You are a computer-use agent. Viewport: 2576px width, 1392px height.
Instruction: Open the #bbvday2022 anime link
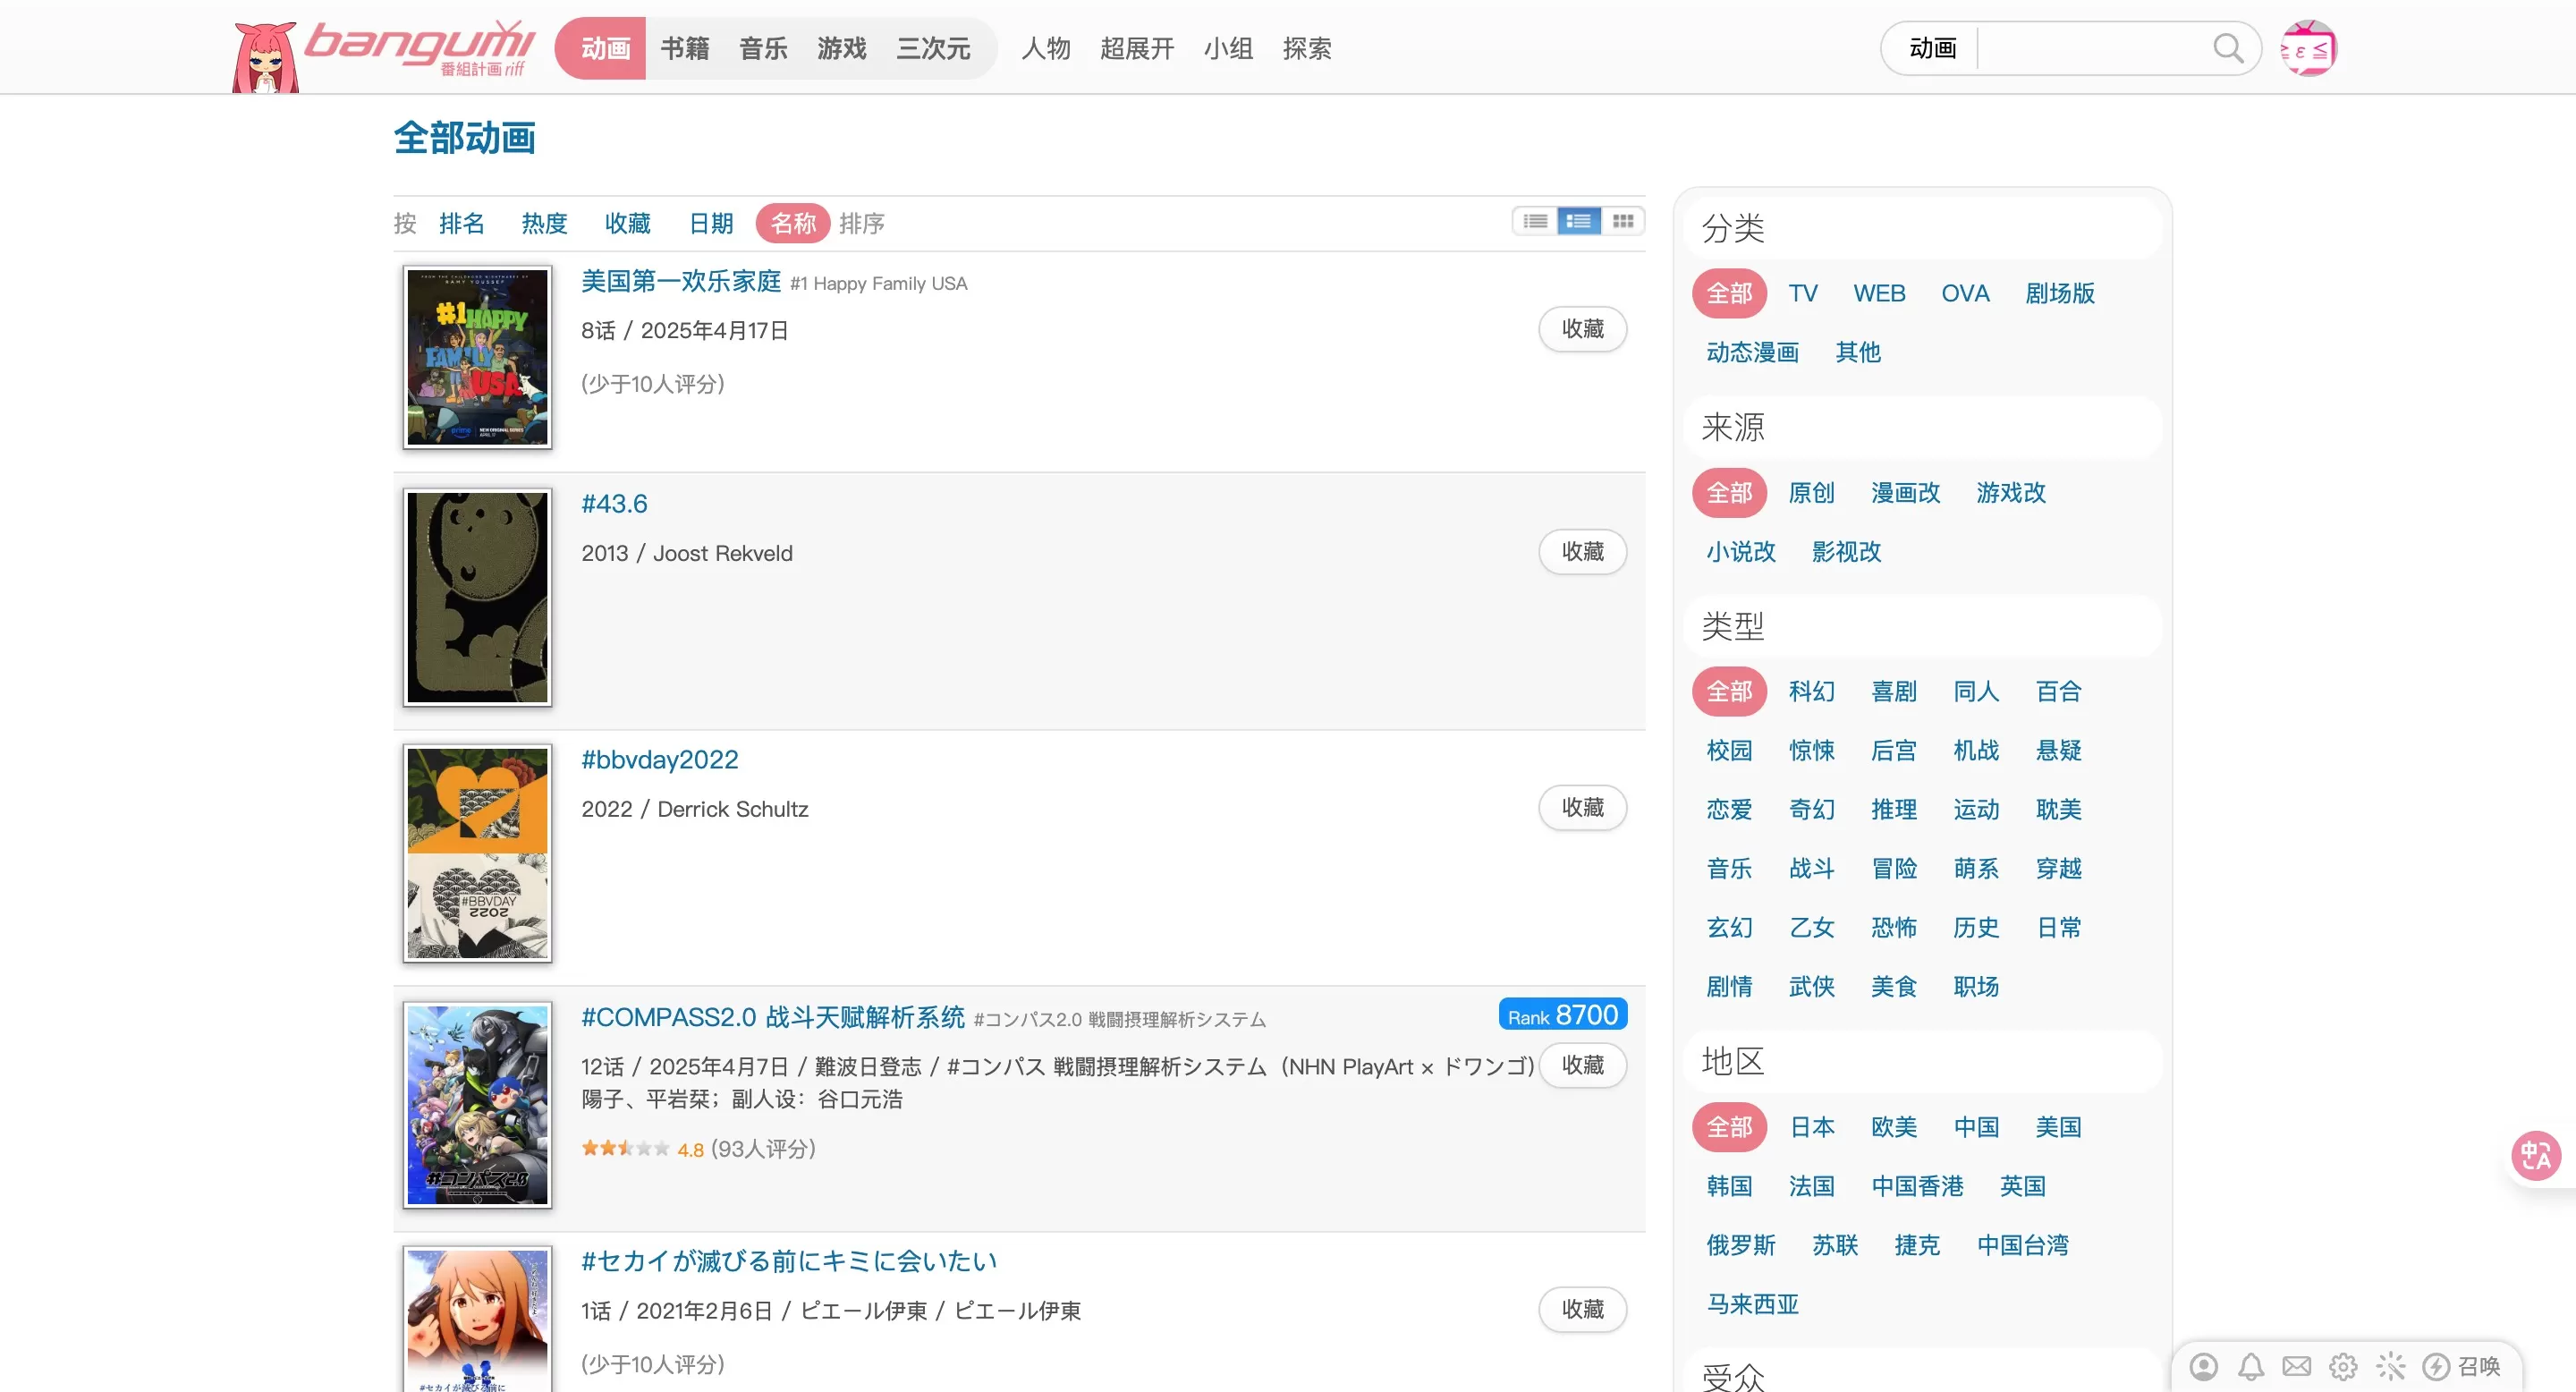(660, 759)
